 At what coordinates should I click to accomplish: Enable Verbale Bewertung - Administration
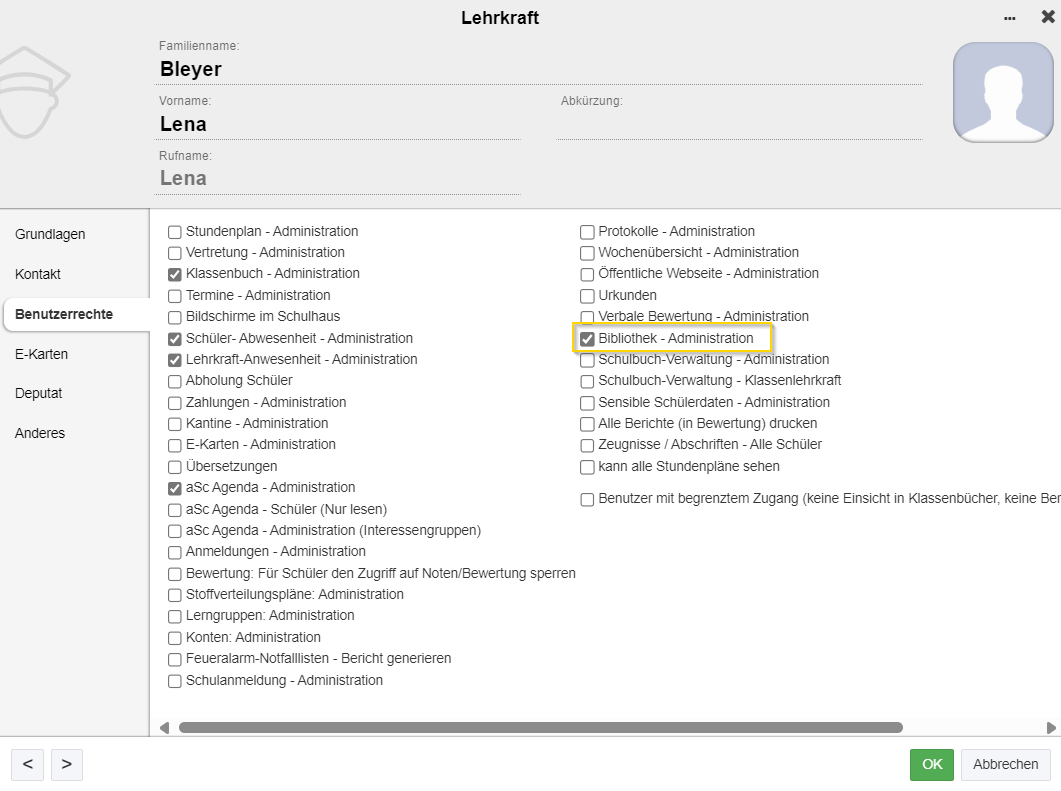click(x=587, y=317)
